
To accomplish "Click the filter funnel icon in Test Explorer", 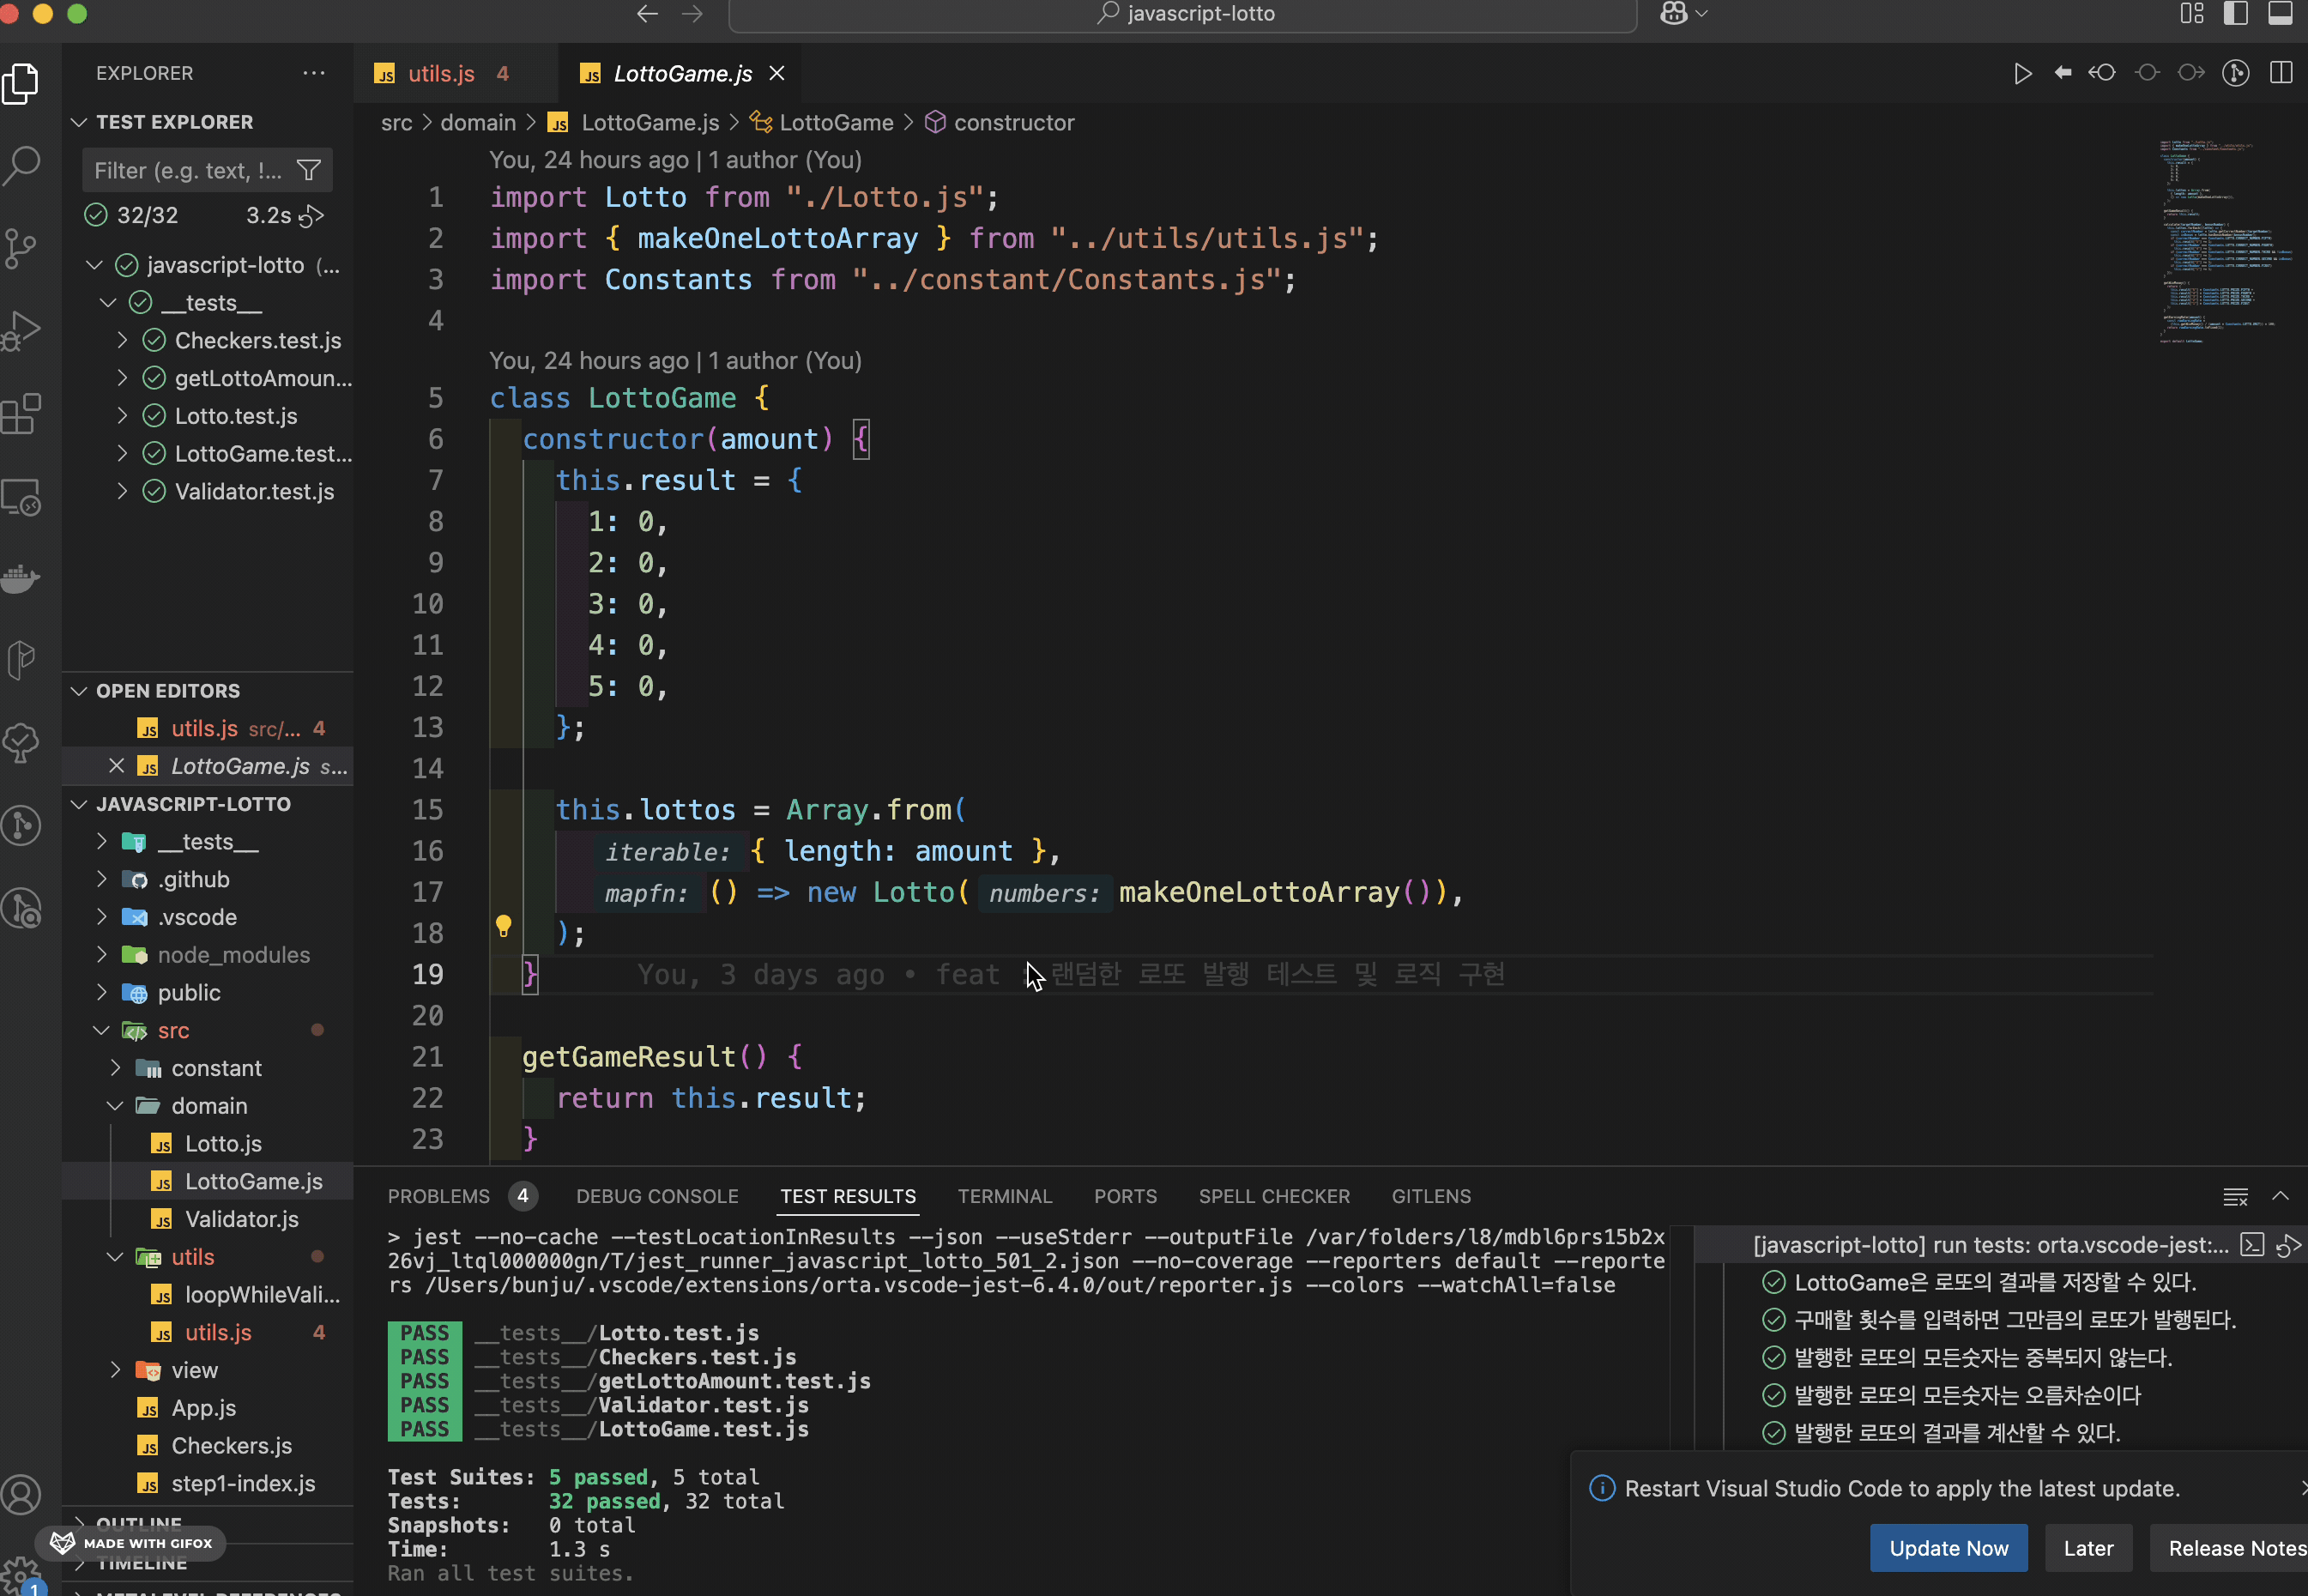I will tap(309, 170).
